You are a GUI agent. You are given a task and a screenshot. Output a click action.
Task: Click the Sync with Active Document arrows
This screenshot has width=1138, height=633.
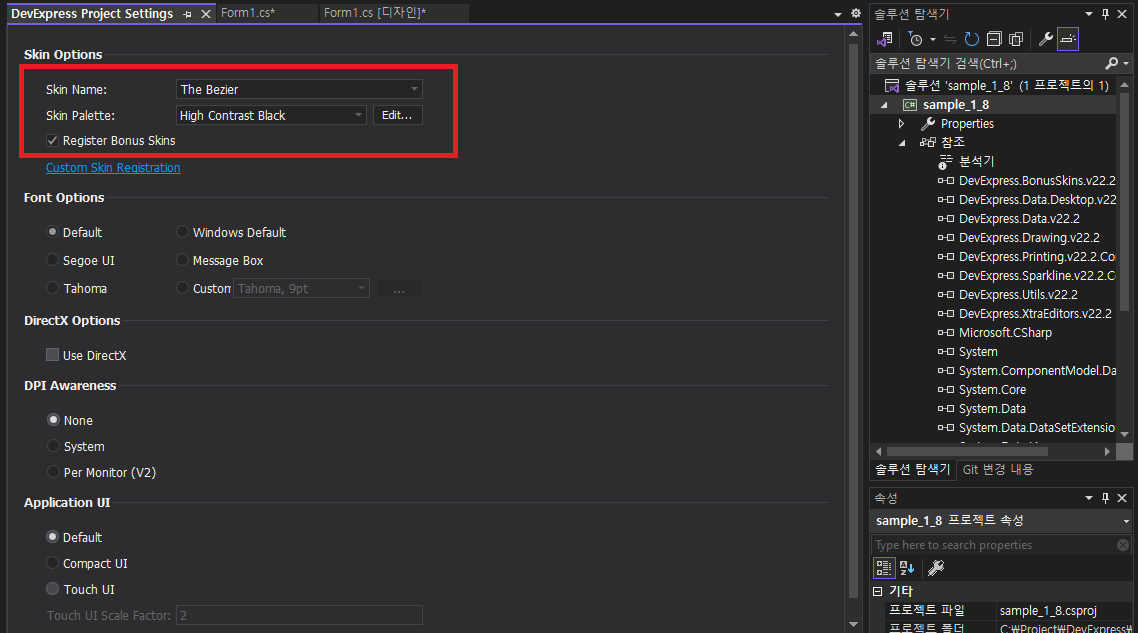coord(950,39)
